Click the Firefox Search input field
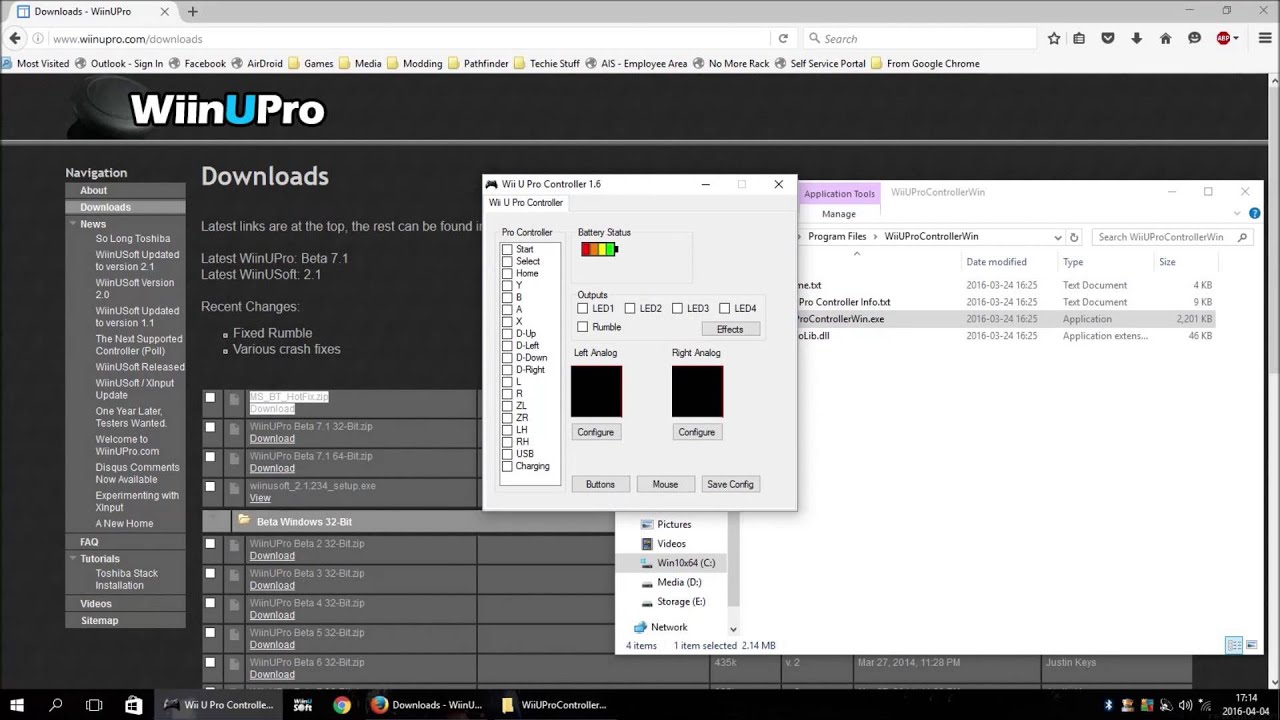Screen dimensions: 1280x720 (x=920, y=39)
